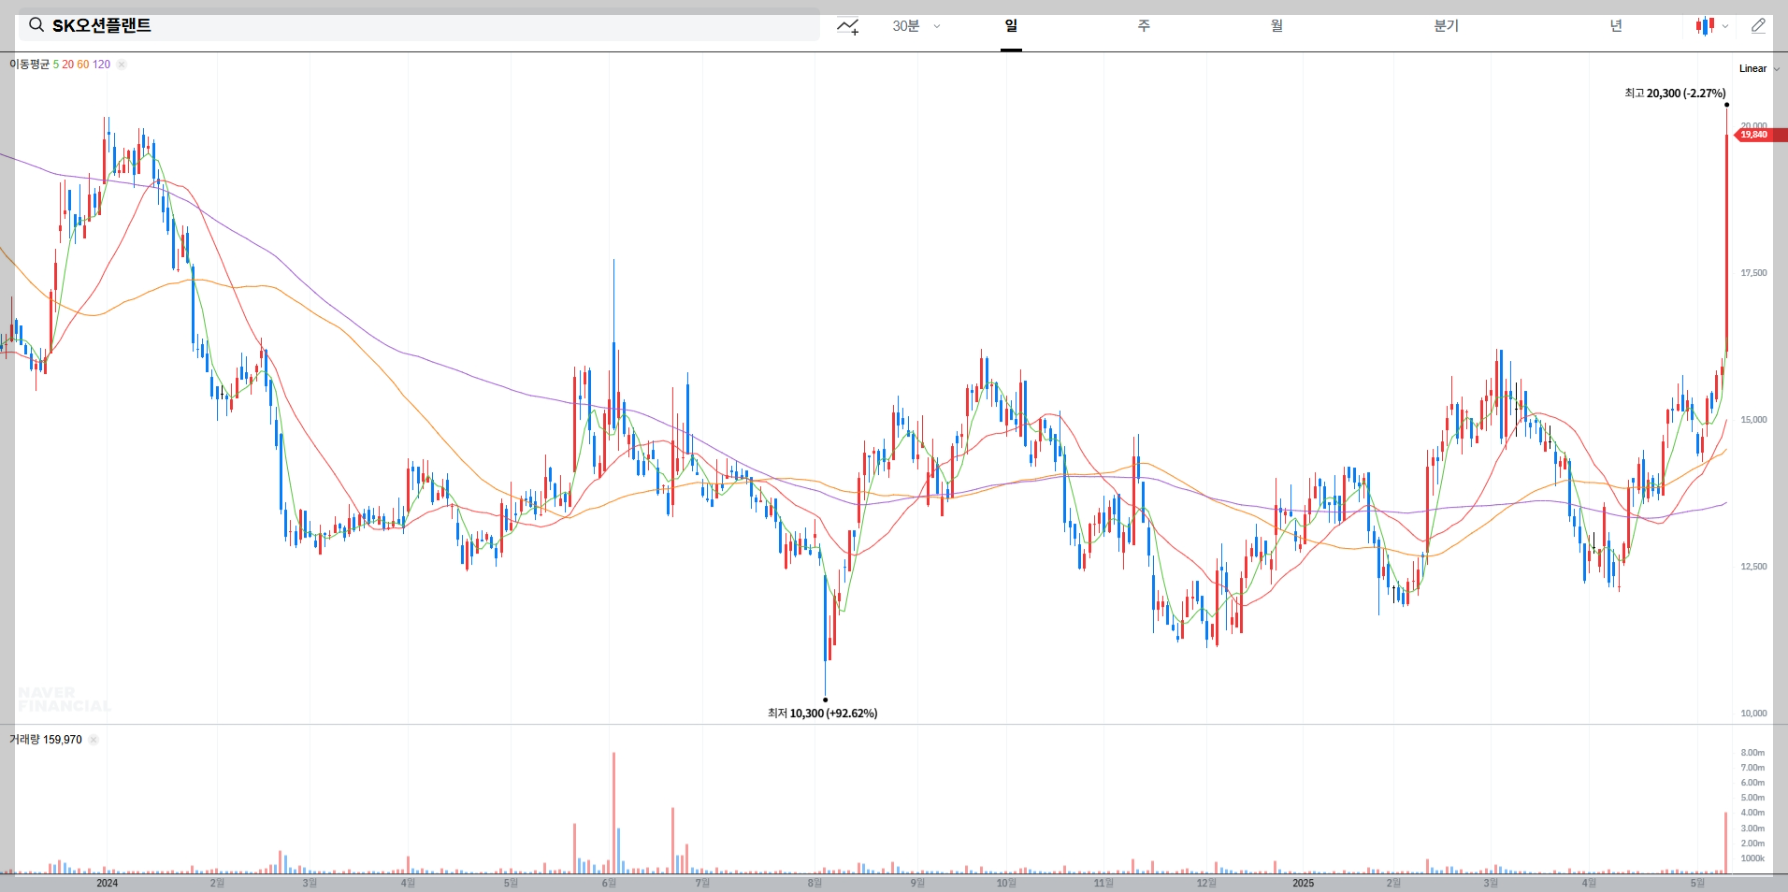The width and height of the screenshot is (1788, 892).
Task: Click the 8.00m volume axis label
Action: [1752, 753]
